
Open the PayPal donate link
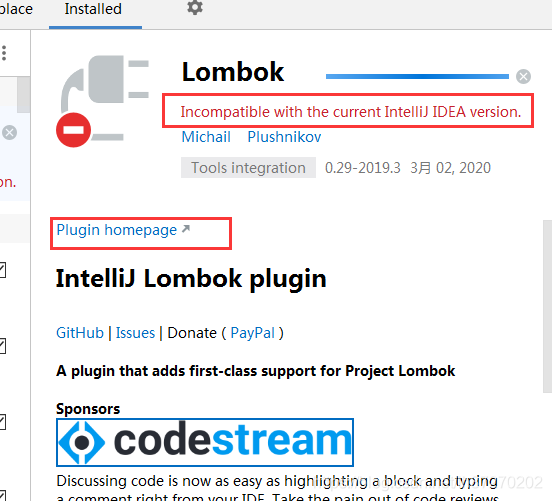tap(252, 333)
